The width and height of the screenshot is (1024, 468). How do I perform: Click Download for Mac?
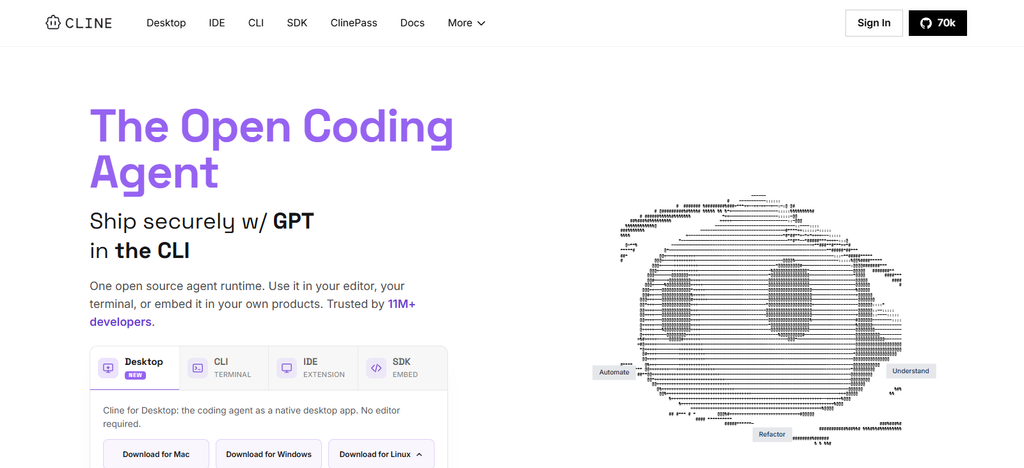pyautogui.click(x=156, y=454)
